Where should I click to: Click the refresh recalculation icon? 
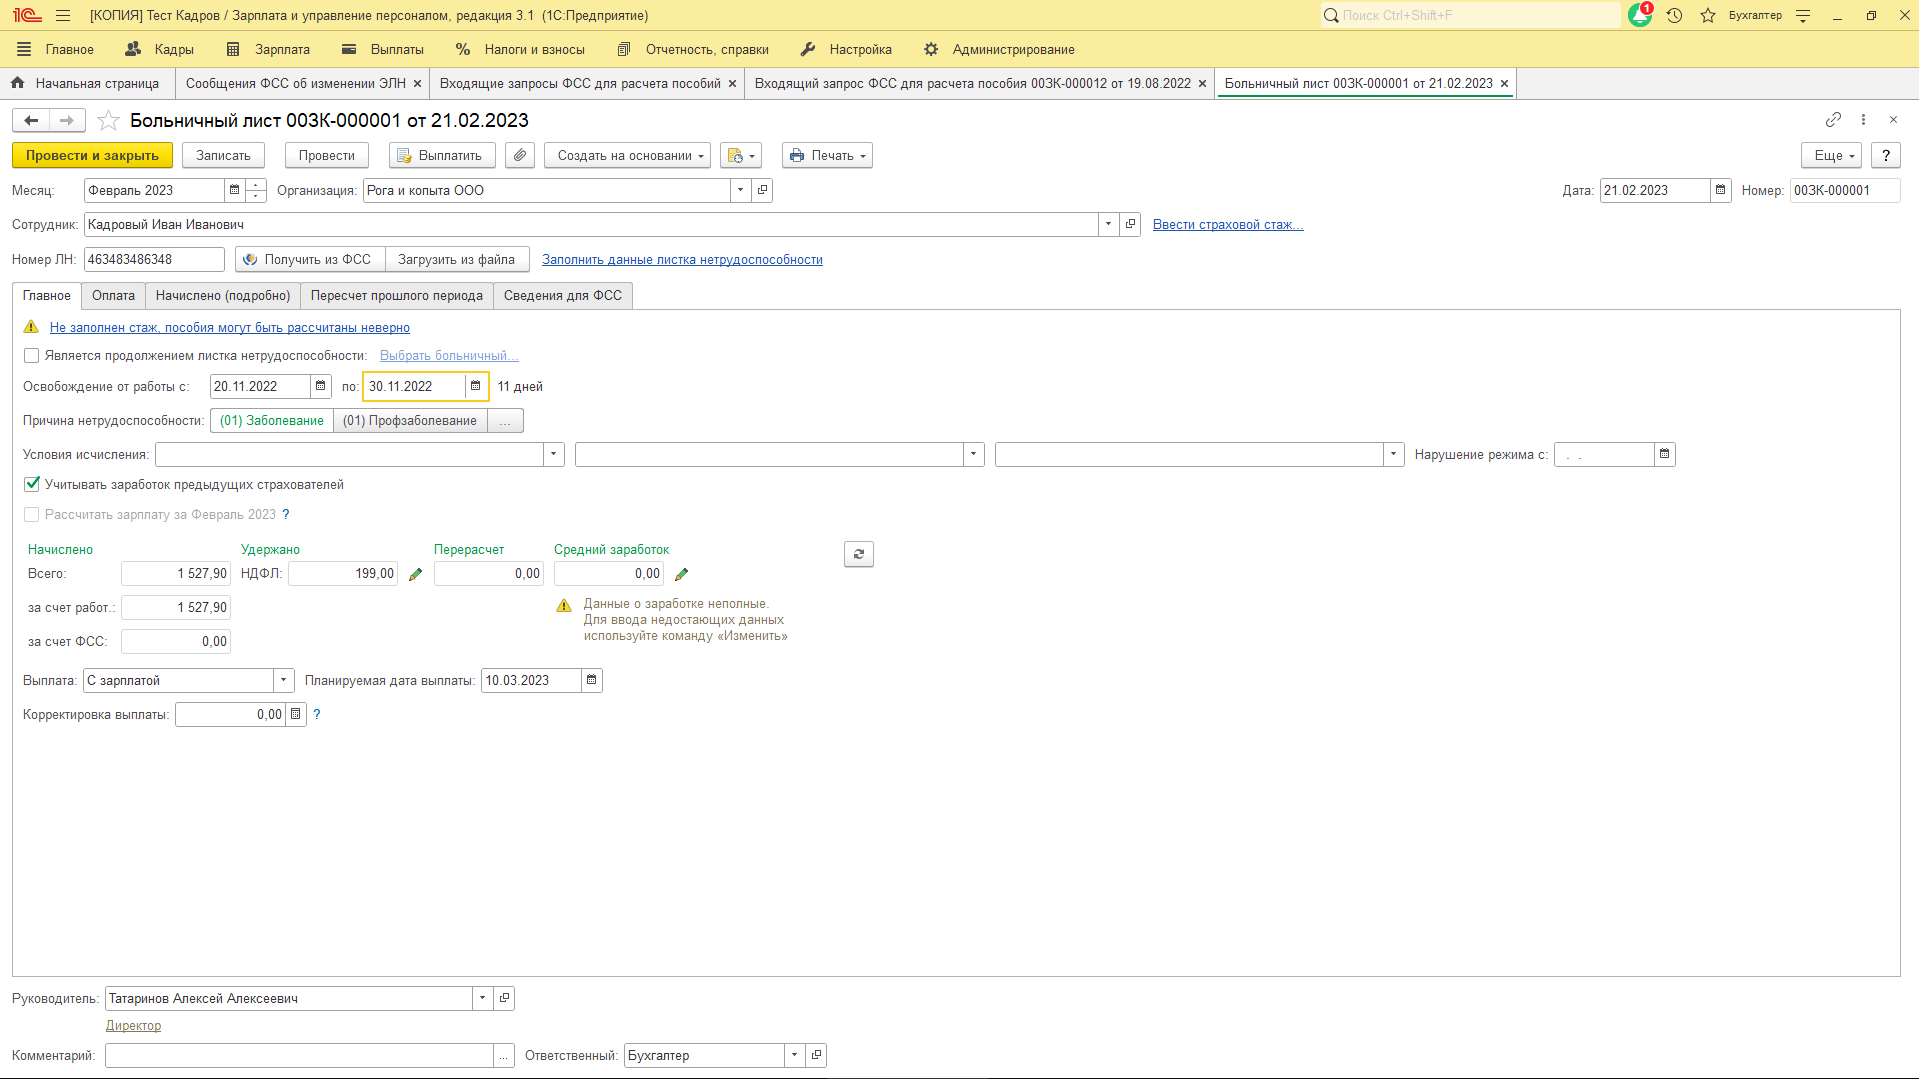(858, 554)
